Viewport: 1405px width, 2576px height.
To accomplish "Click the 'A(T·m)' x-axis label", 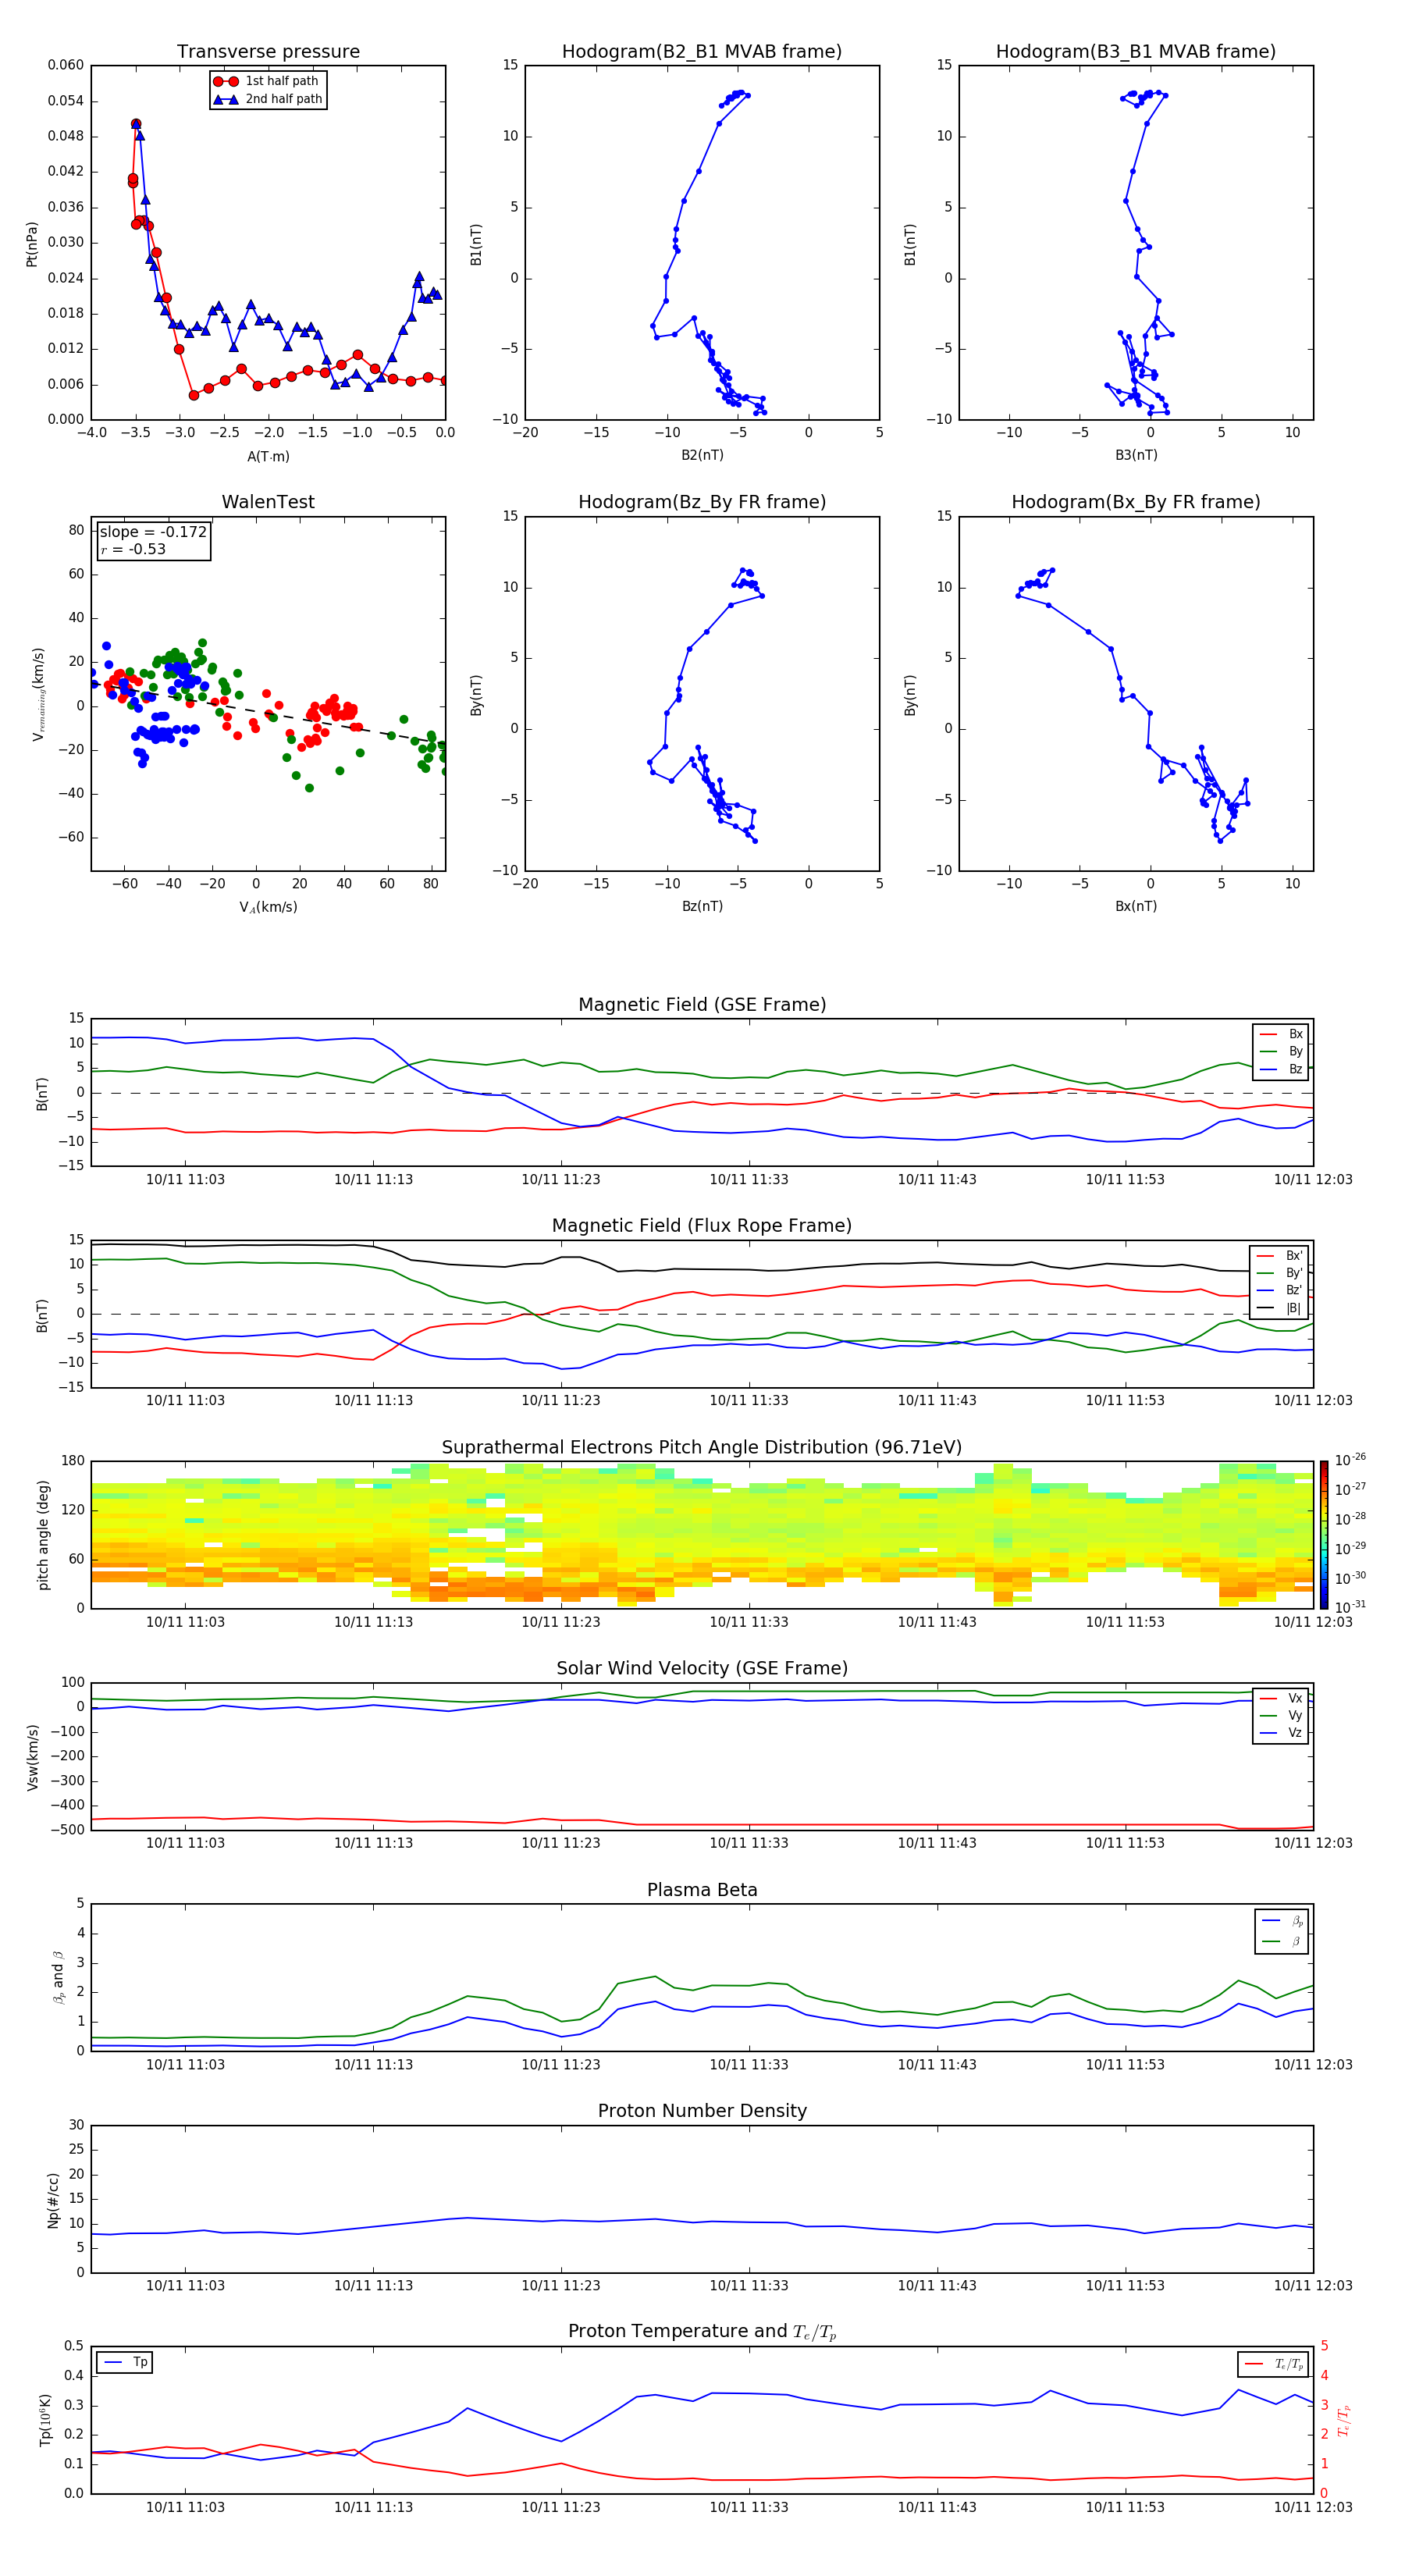I will (x=268, y=456).
